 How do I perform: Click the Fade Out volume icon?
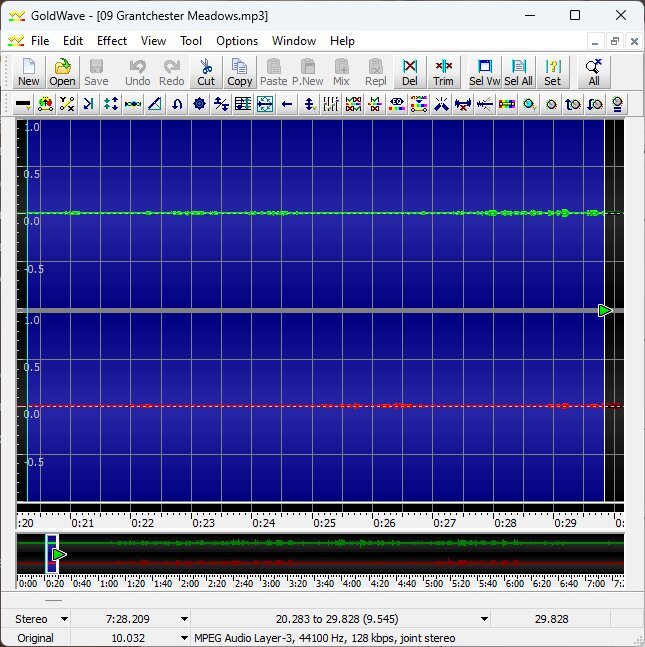pyautogui.click(x=595, y=104)
